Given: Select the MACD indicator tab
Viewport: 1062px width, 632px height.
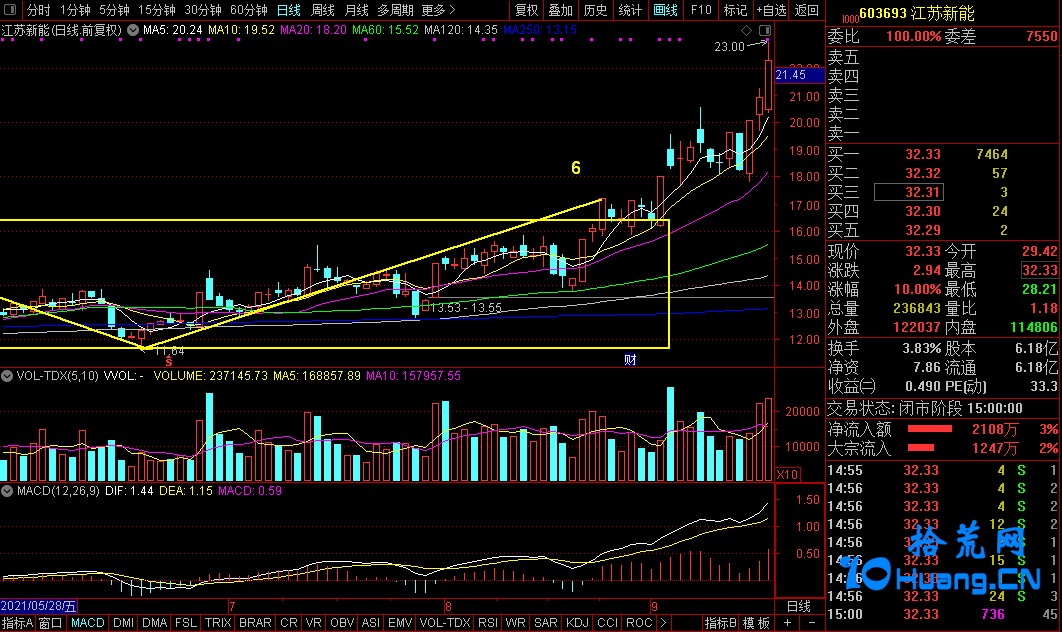Looking at the screenshot, I should click(87, 623).
